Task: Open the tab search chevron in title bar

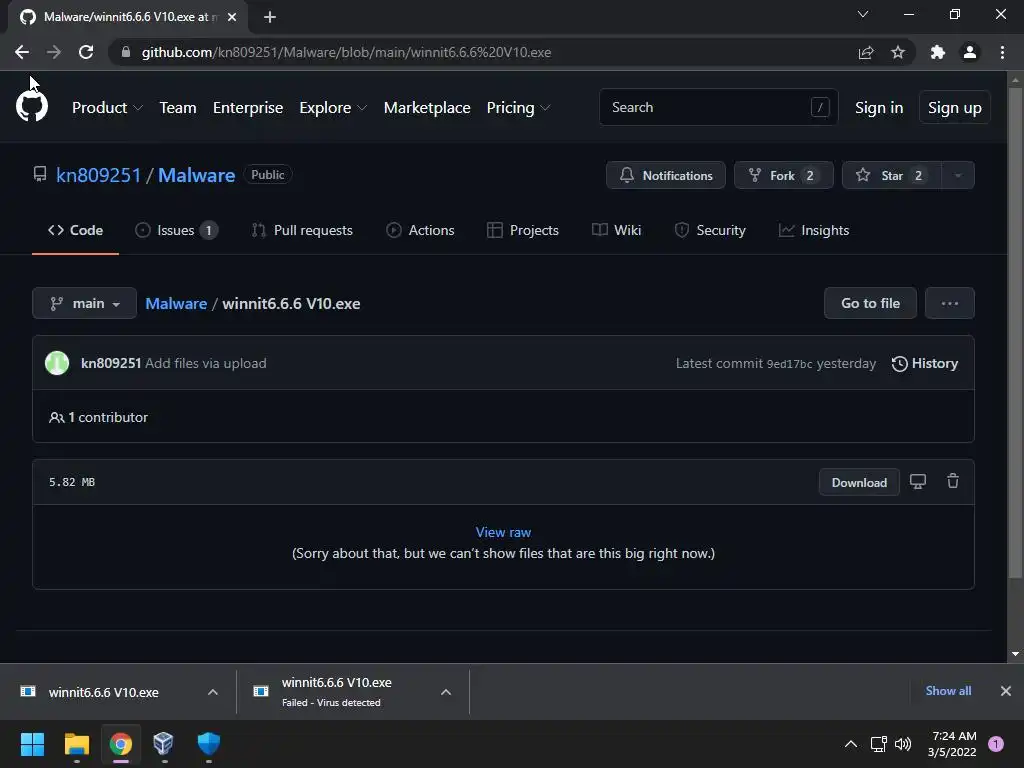Action: click(x=863, y=14)
